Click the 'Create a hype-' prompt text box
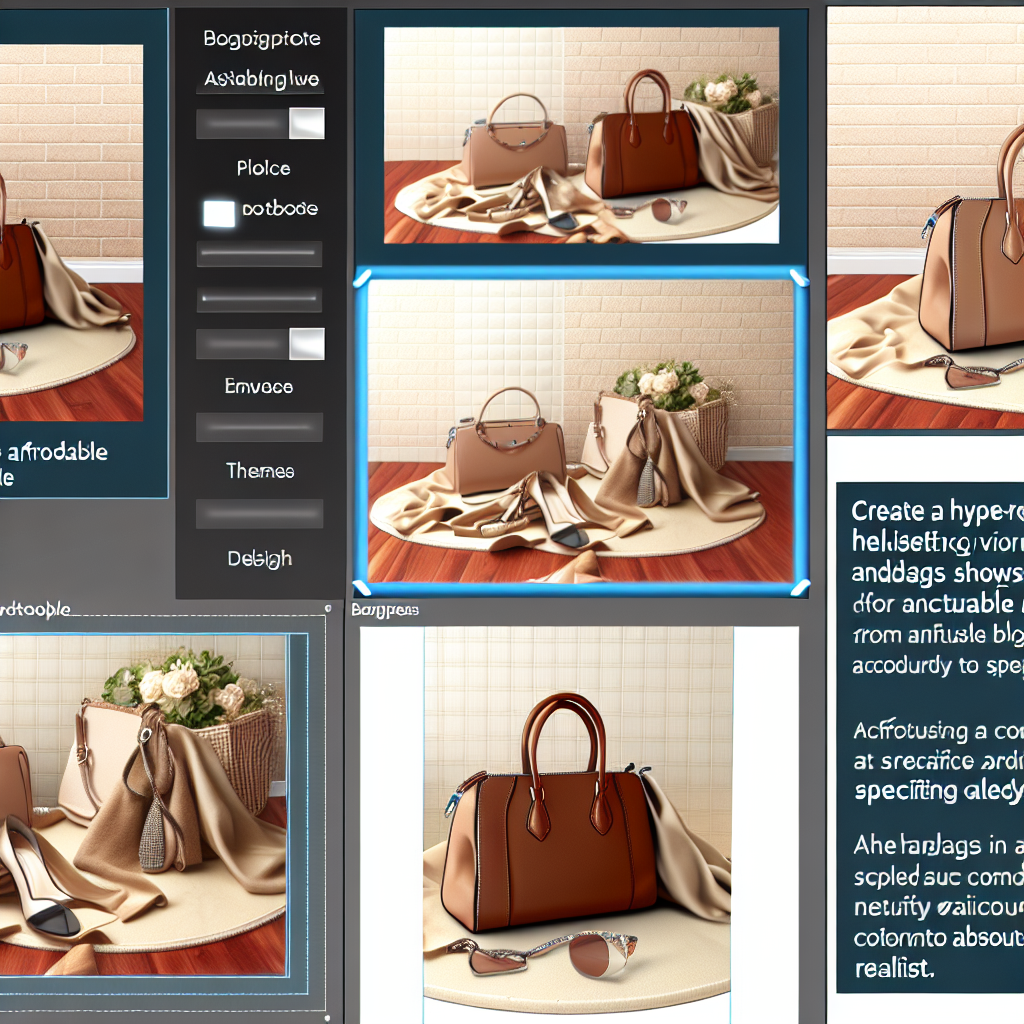The width and height of the screenshot is (1024, 1024). 928,740
